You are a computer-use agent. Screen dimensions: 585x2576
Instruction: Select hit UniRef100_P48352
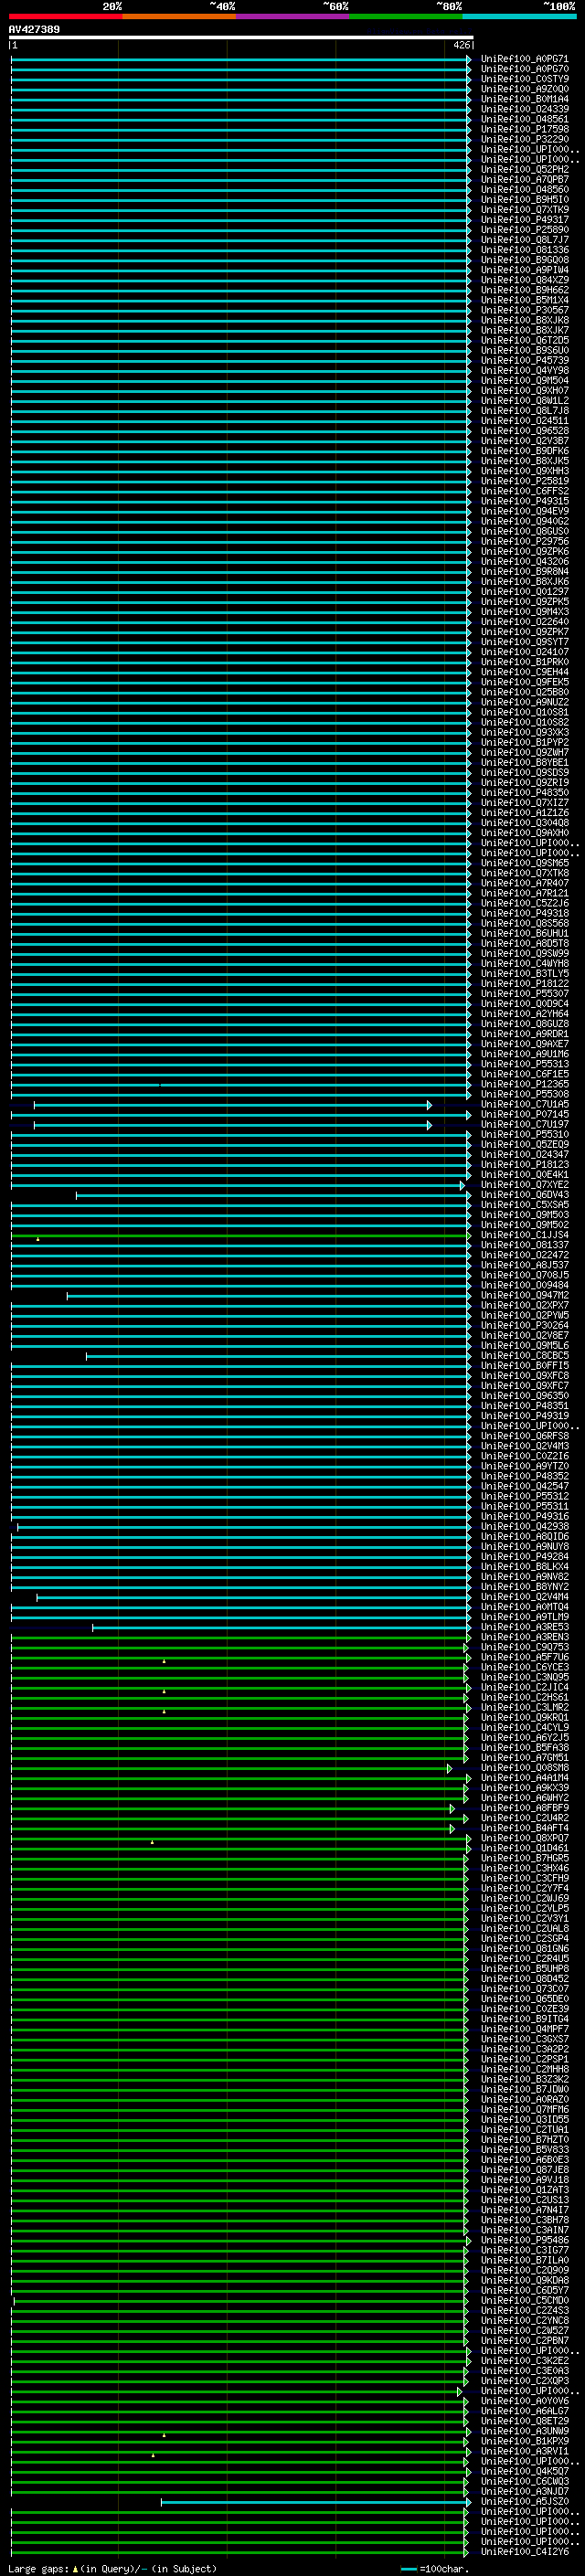click(x=525, y=1476)
